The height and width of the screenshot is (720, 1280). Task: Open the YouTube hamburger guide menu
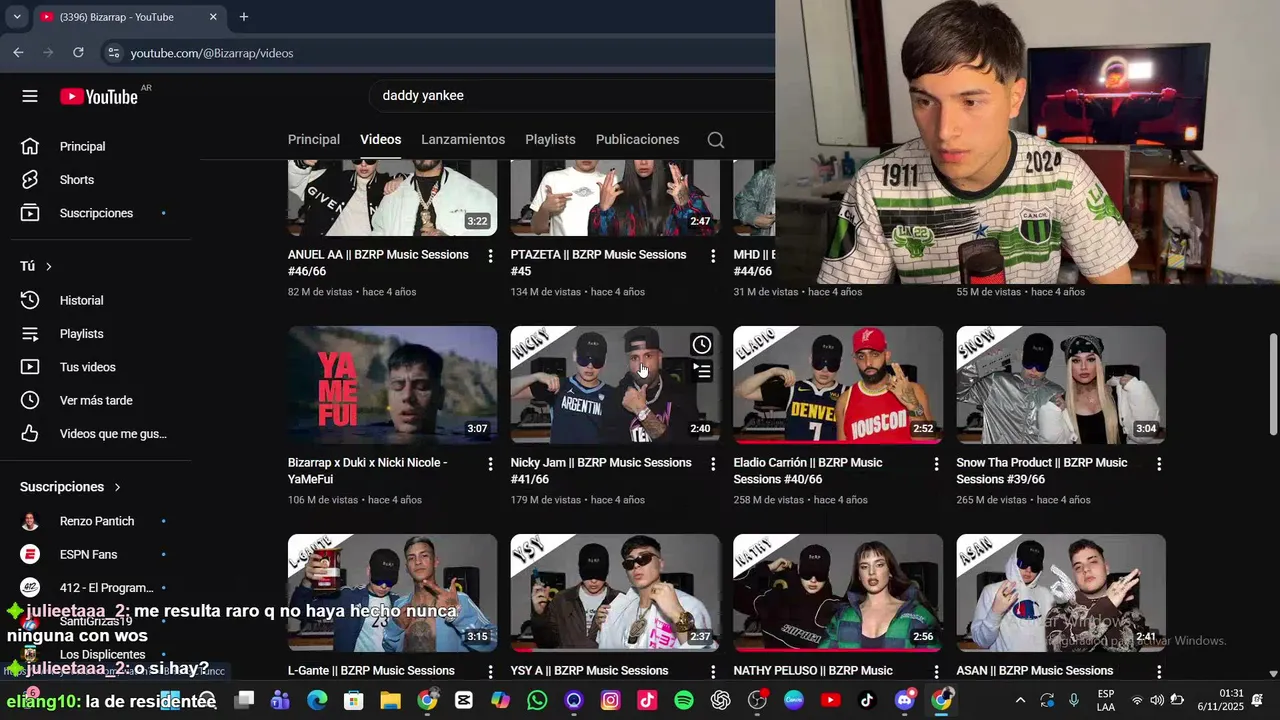point(30,96)
